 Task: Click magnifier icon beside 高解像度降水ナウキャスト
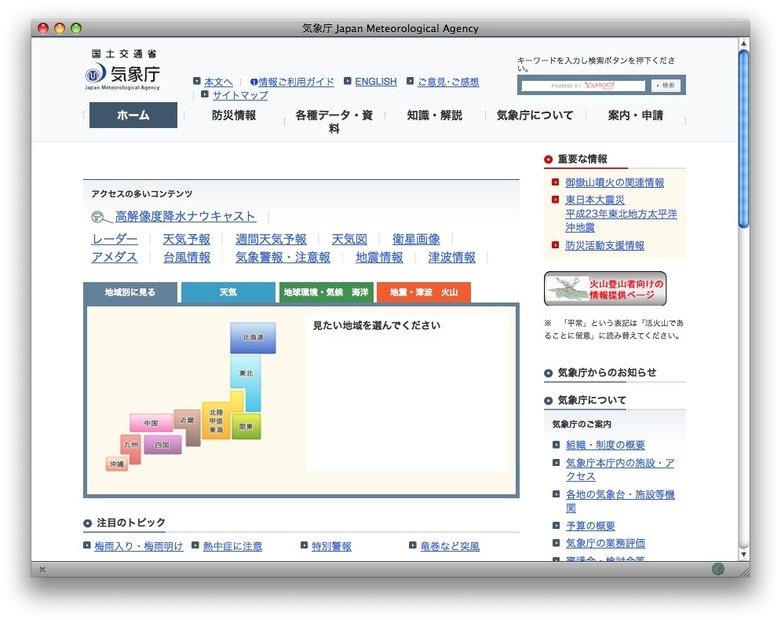101,217
